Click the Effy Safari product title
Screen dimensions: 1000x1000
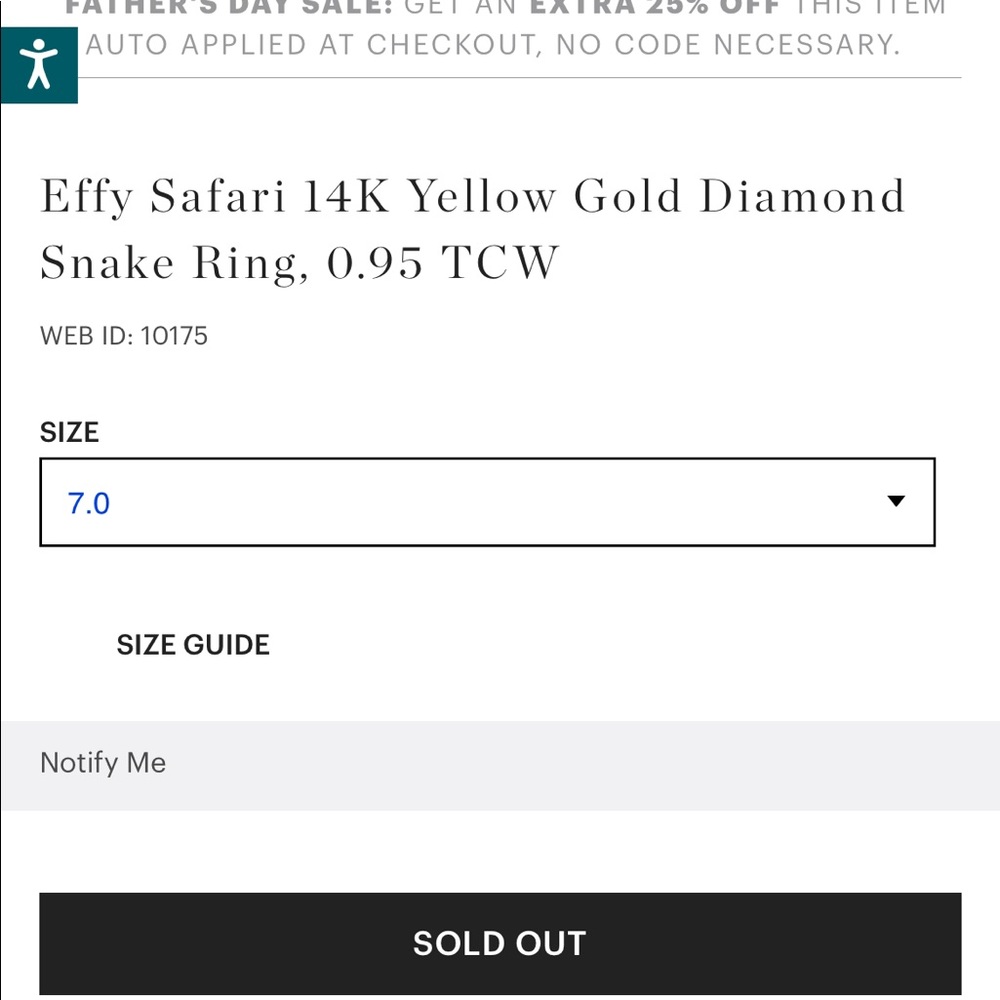pyautogui.click(x=212, y=196)
